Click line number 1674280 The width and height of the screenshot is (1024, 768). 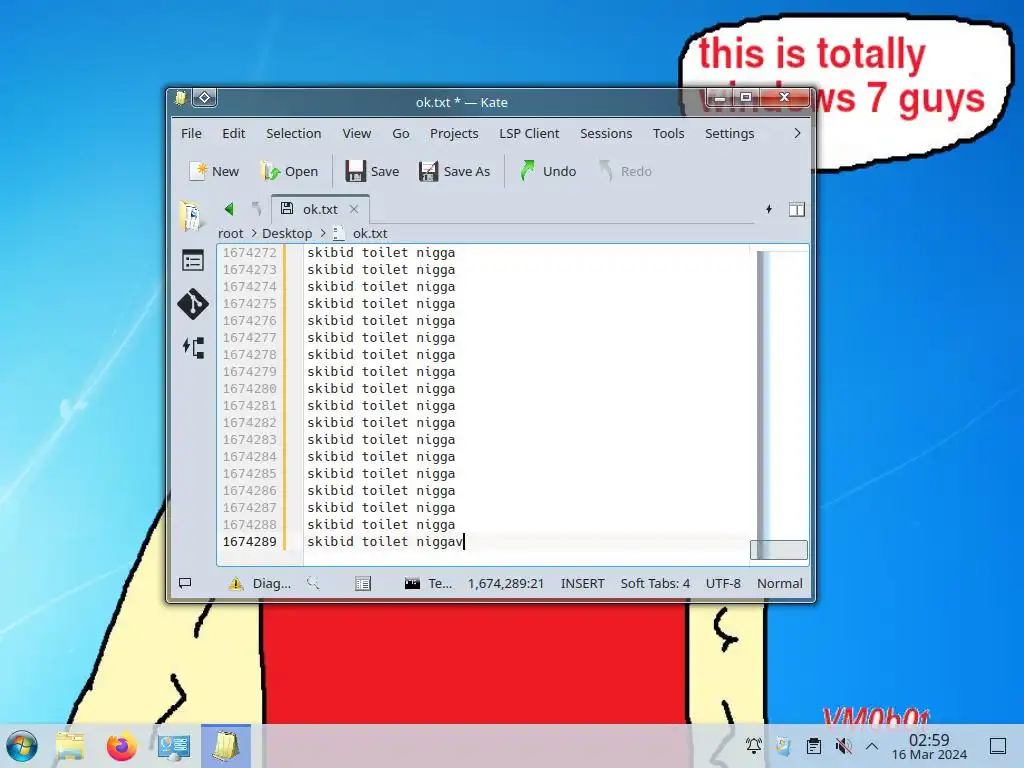pyautogui.click(x=249, y=389)
